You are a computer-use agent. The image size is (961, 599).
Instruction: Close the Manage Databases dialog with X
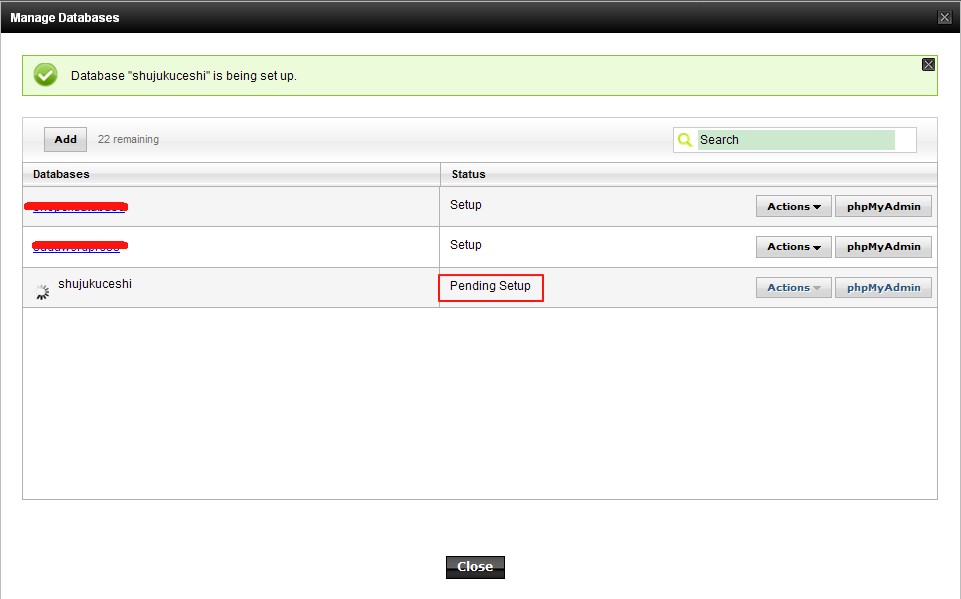pyautogui.click(x=944, y=17)
